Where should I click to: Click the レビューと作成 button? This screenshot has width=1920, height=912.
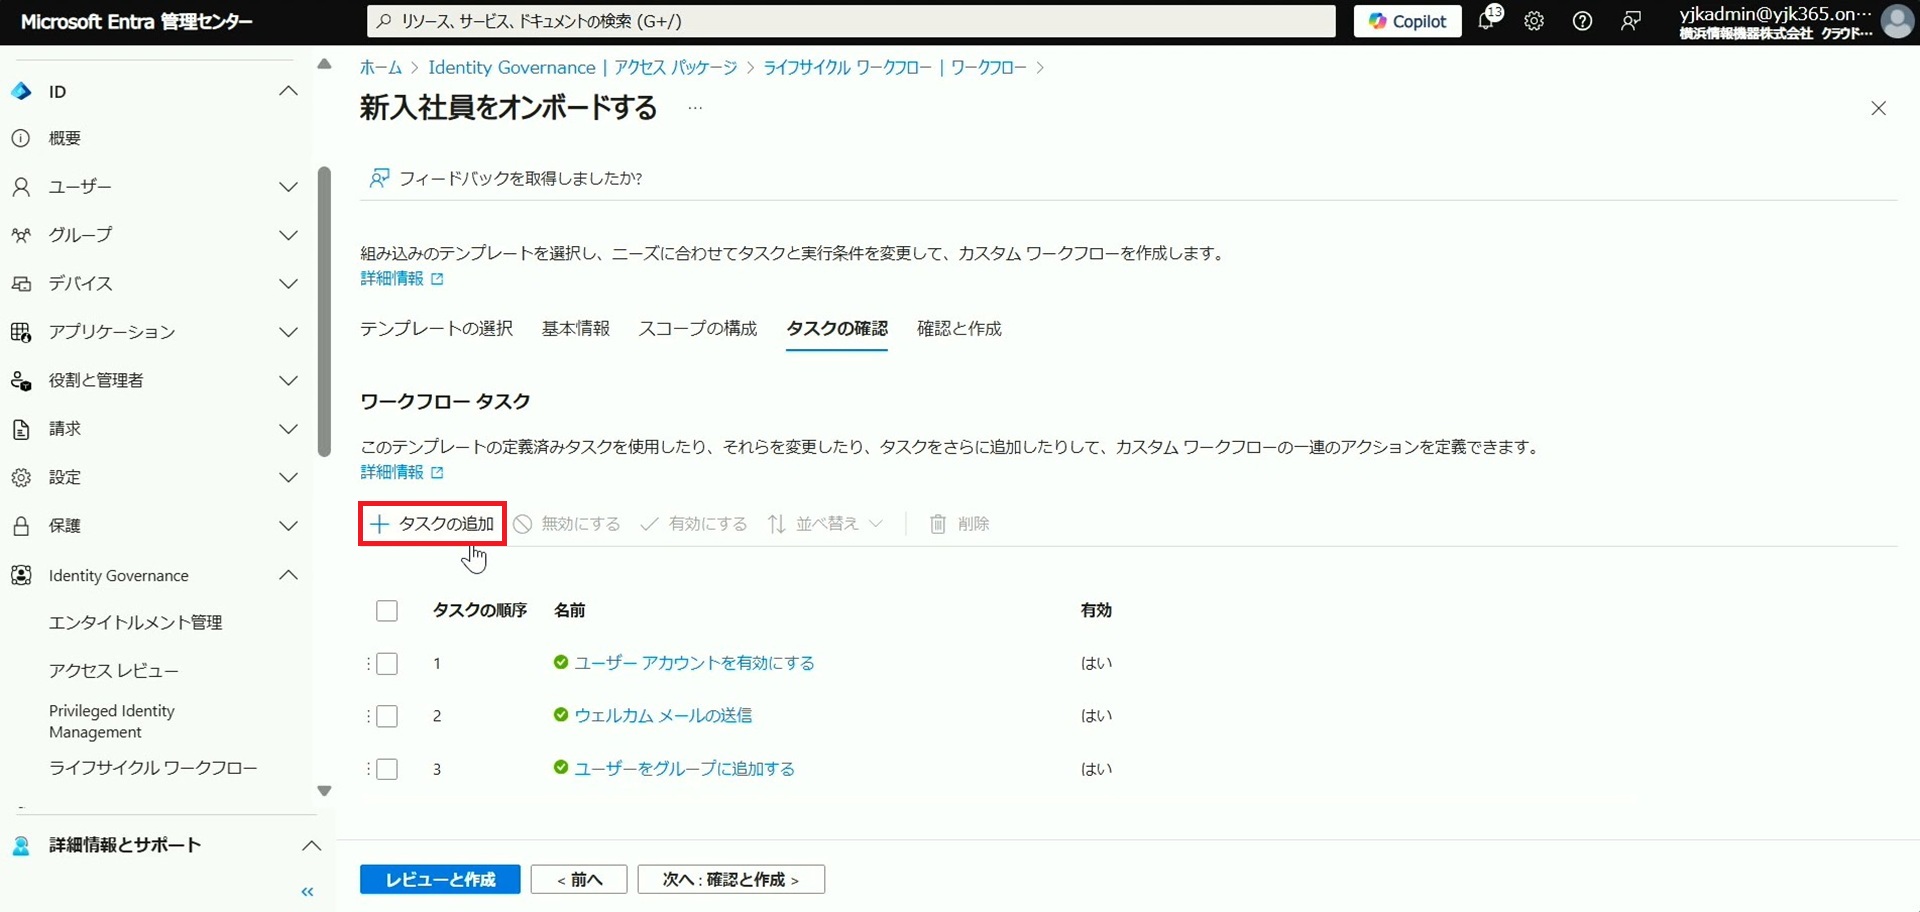440,879
